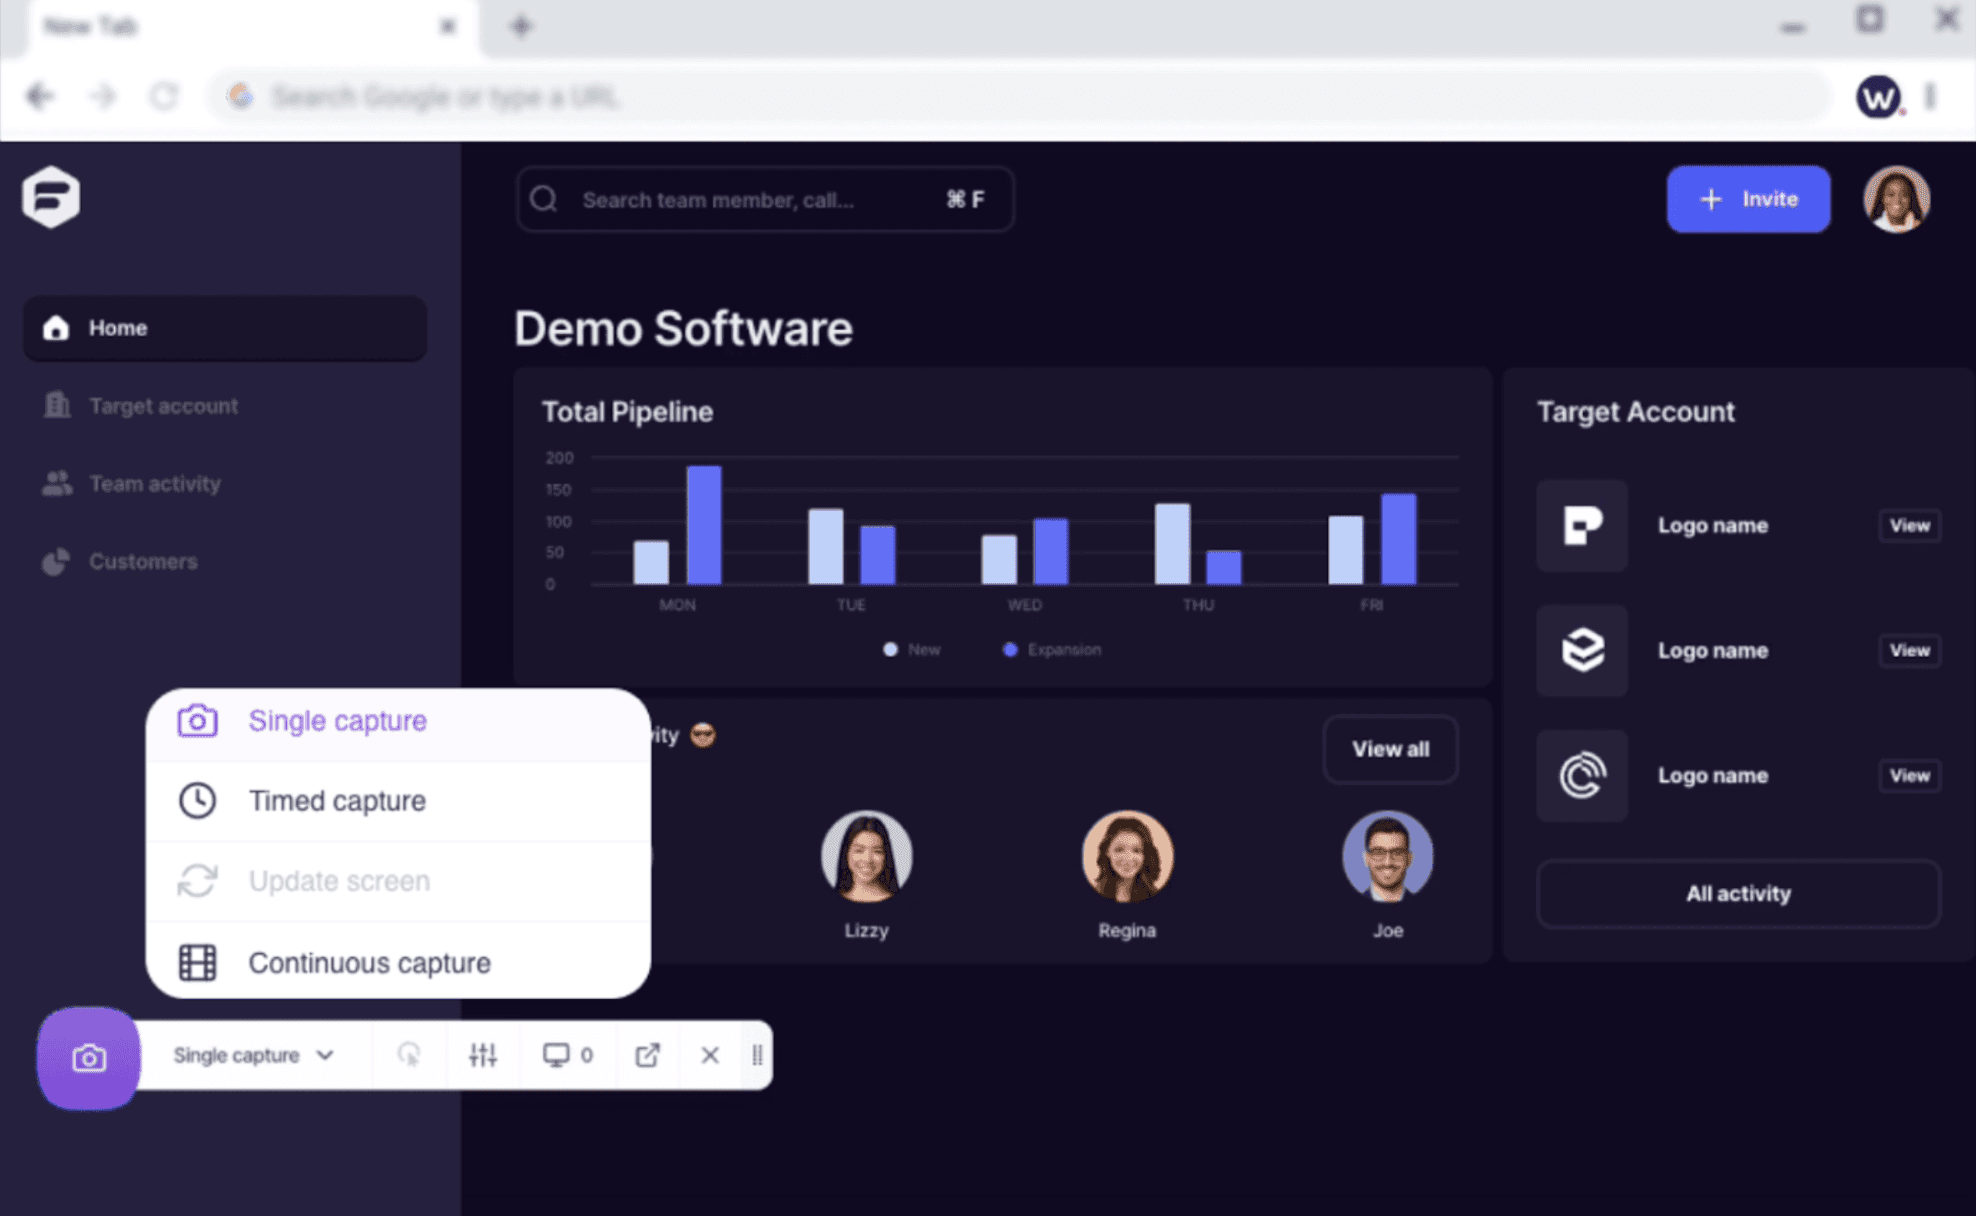Open the capture settings sliders icon

pyautogui.click(x=482, y=1055)
